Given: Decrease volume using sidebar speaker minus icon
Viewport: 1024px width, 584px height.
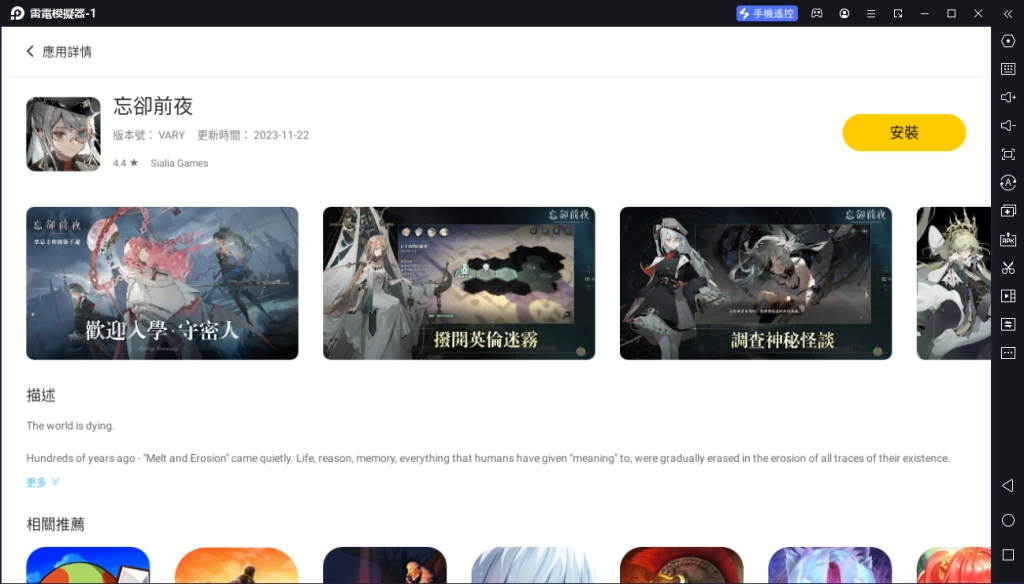Looking at the screenshot, I should click(1008, 125).
